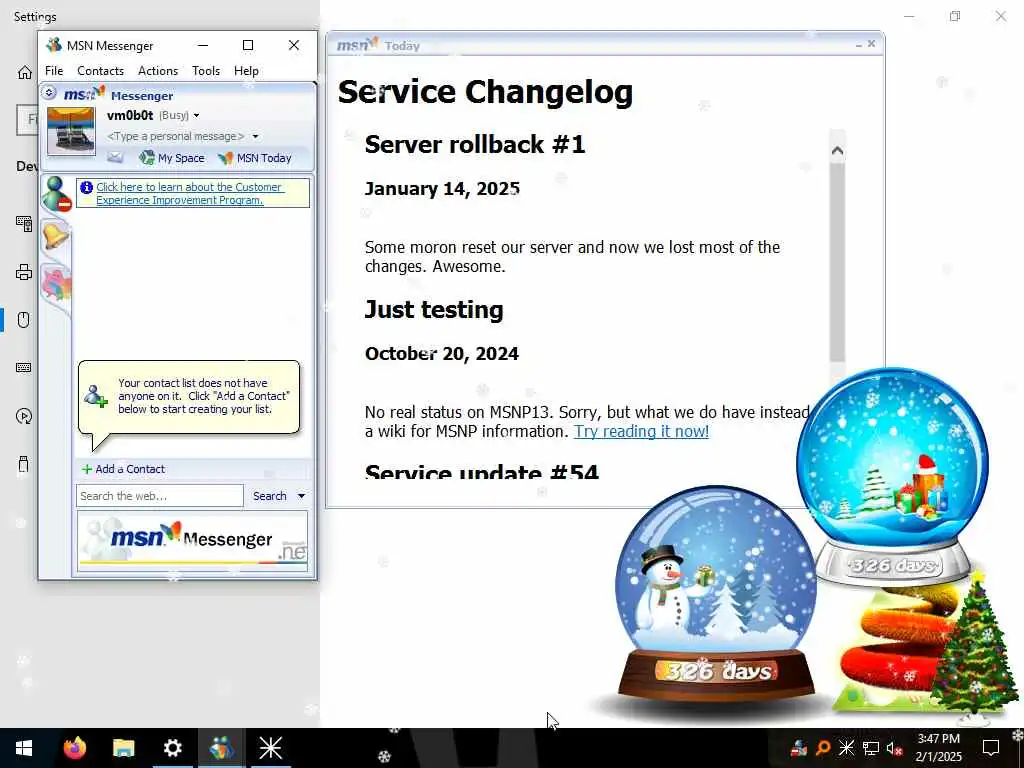This screenshot has height=768, width=1024.
Task: Click the snowman snow globe countdown
Action: click(x=716, y=596)
